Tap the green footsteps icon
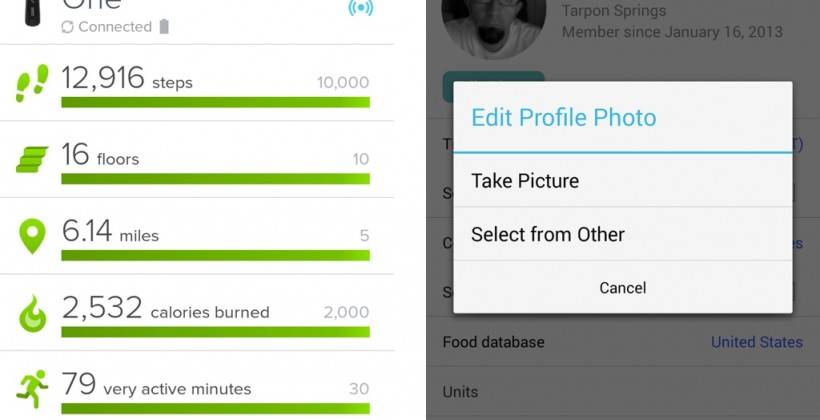The width and height of the screenshot is (820, 420). pyautogui.click(x=32, y=84)
